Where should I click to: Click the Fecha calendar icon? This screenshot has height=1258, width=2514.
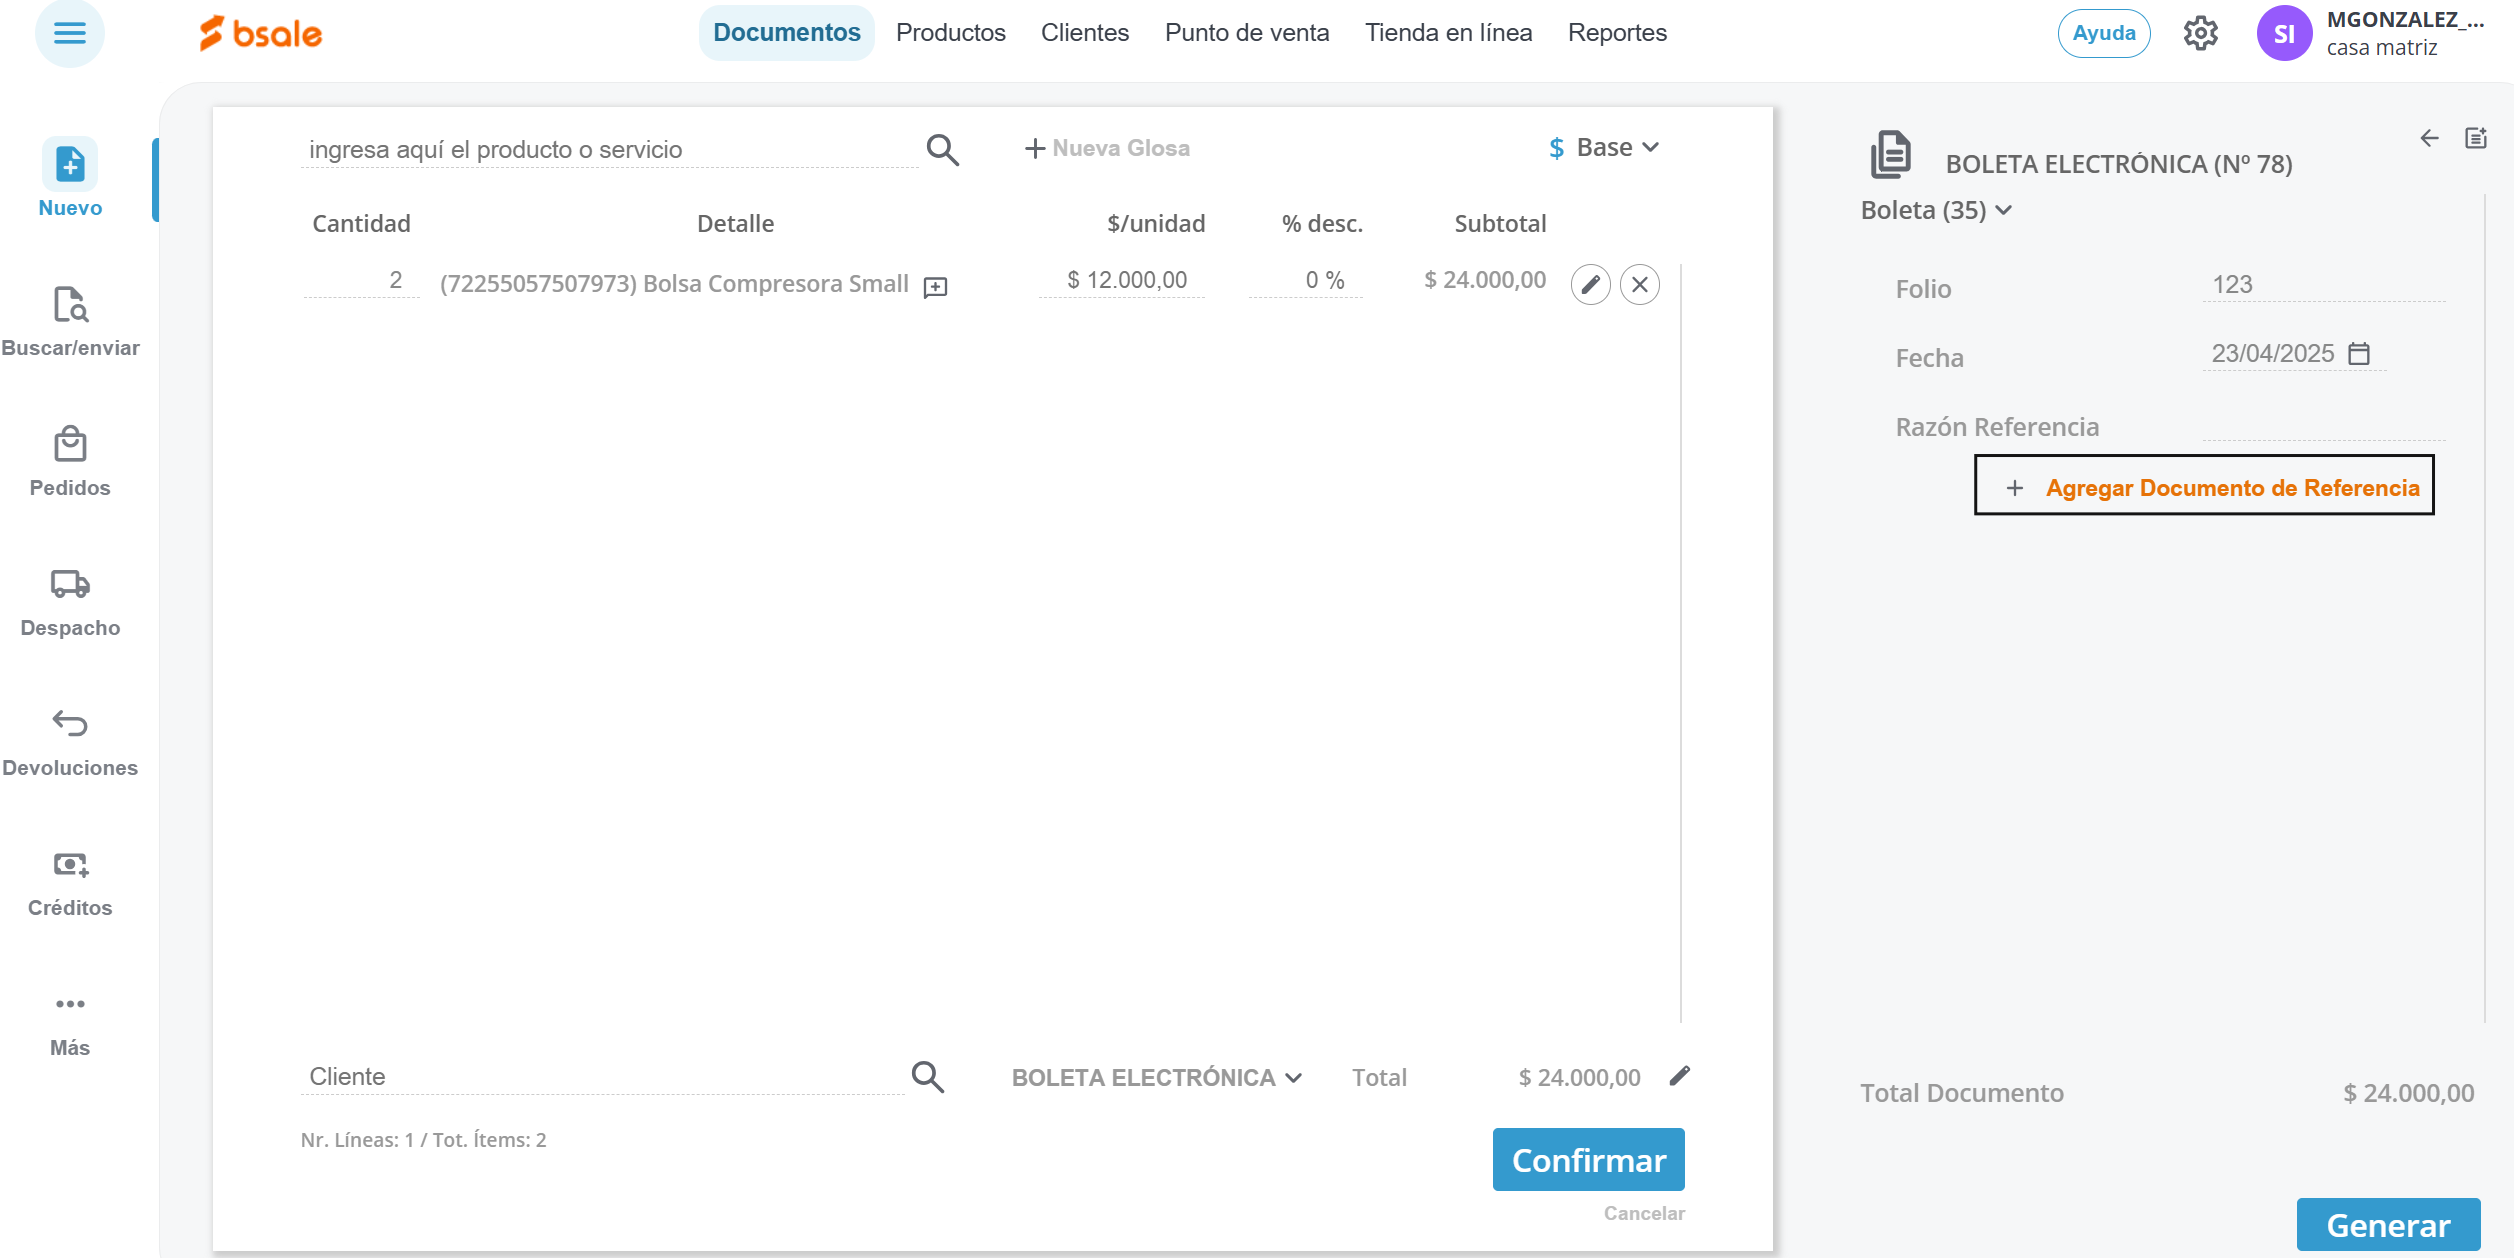pyautogui.click(x=2359, y=354)
